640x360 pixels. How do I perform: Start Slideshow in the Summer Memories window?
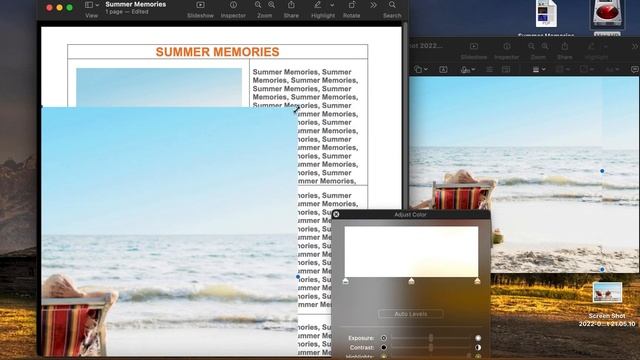tap(200, 5)
